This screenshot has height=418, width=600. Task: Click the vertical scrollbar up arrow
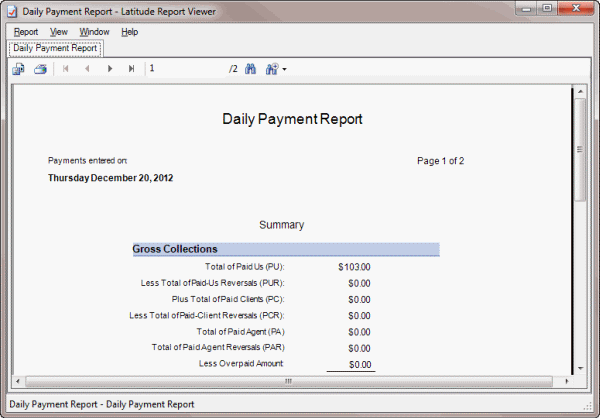(x=578, y=94)
